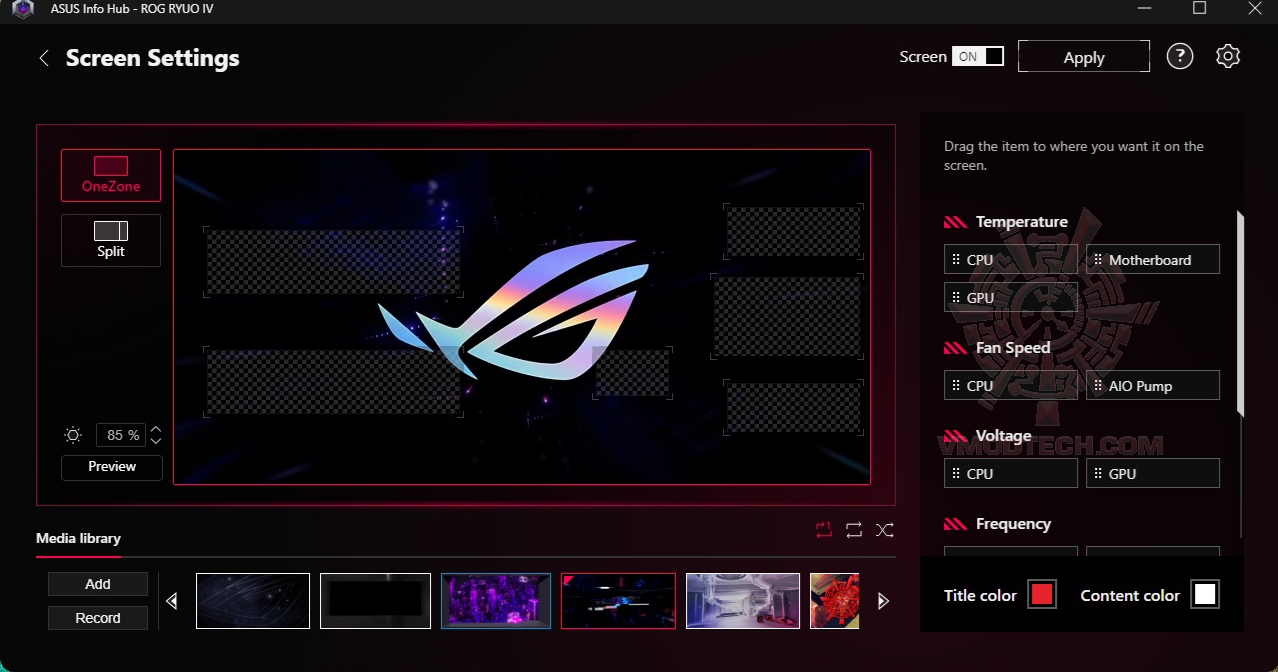The width and height of the screenshot is (1278, 672).
Task: Click the small center placeholder box in preview
Action: click(632, 371)
